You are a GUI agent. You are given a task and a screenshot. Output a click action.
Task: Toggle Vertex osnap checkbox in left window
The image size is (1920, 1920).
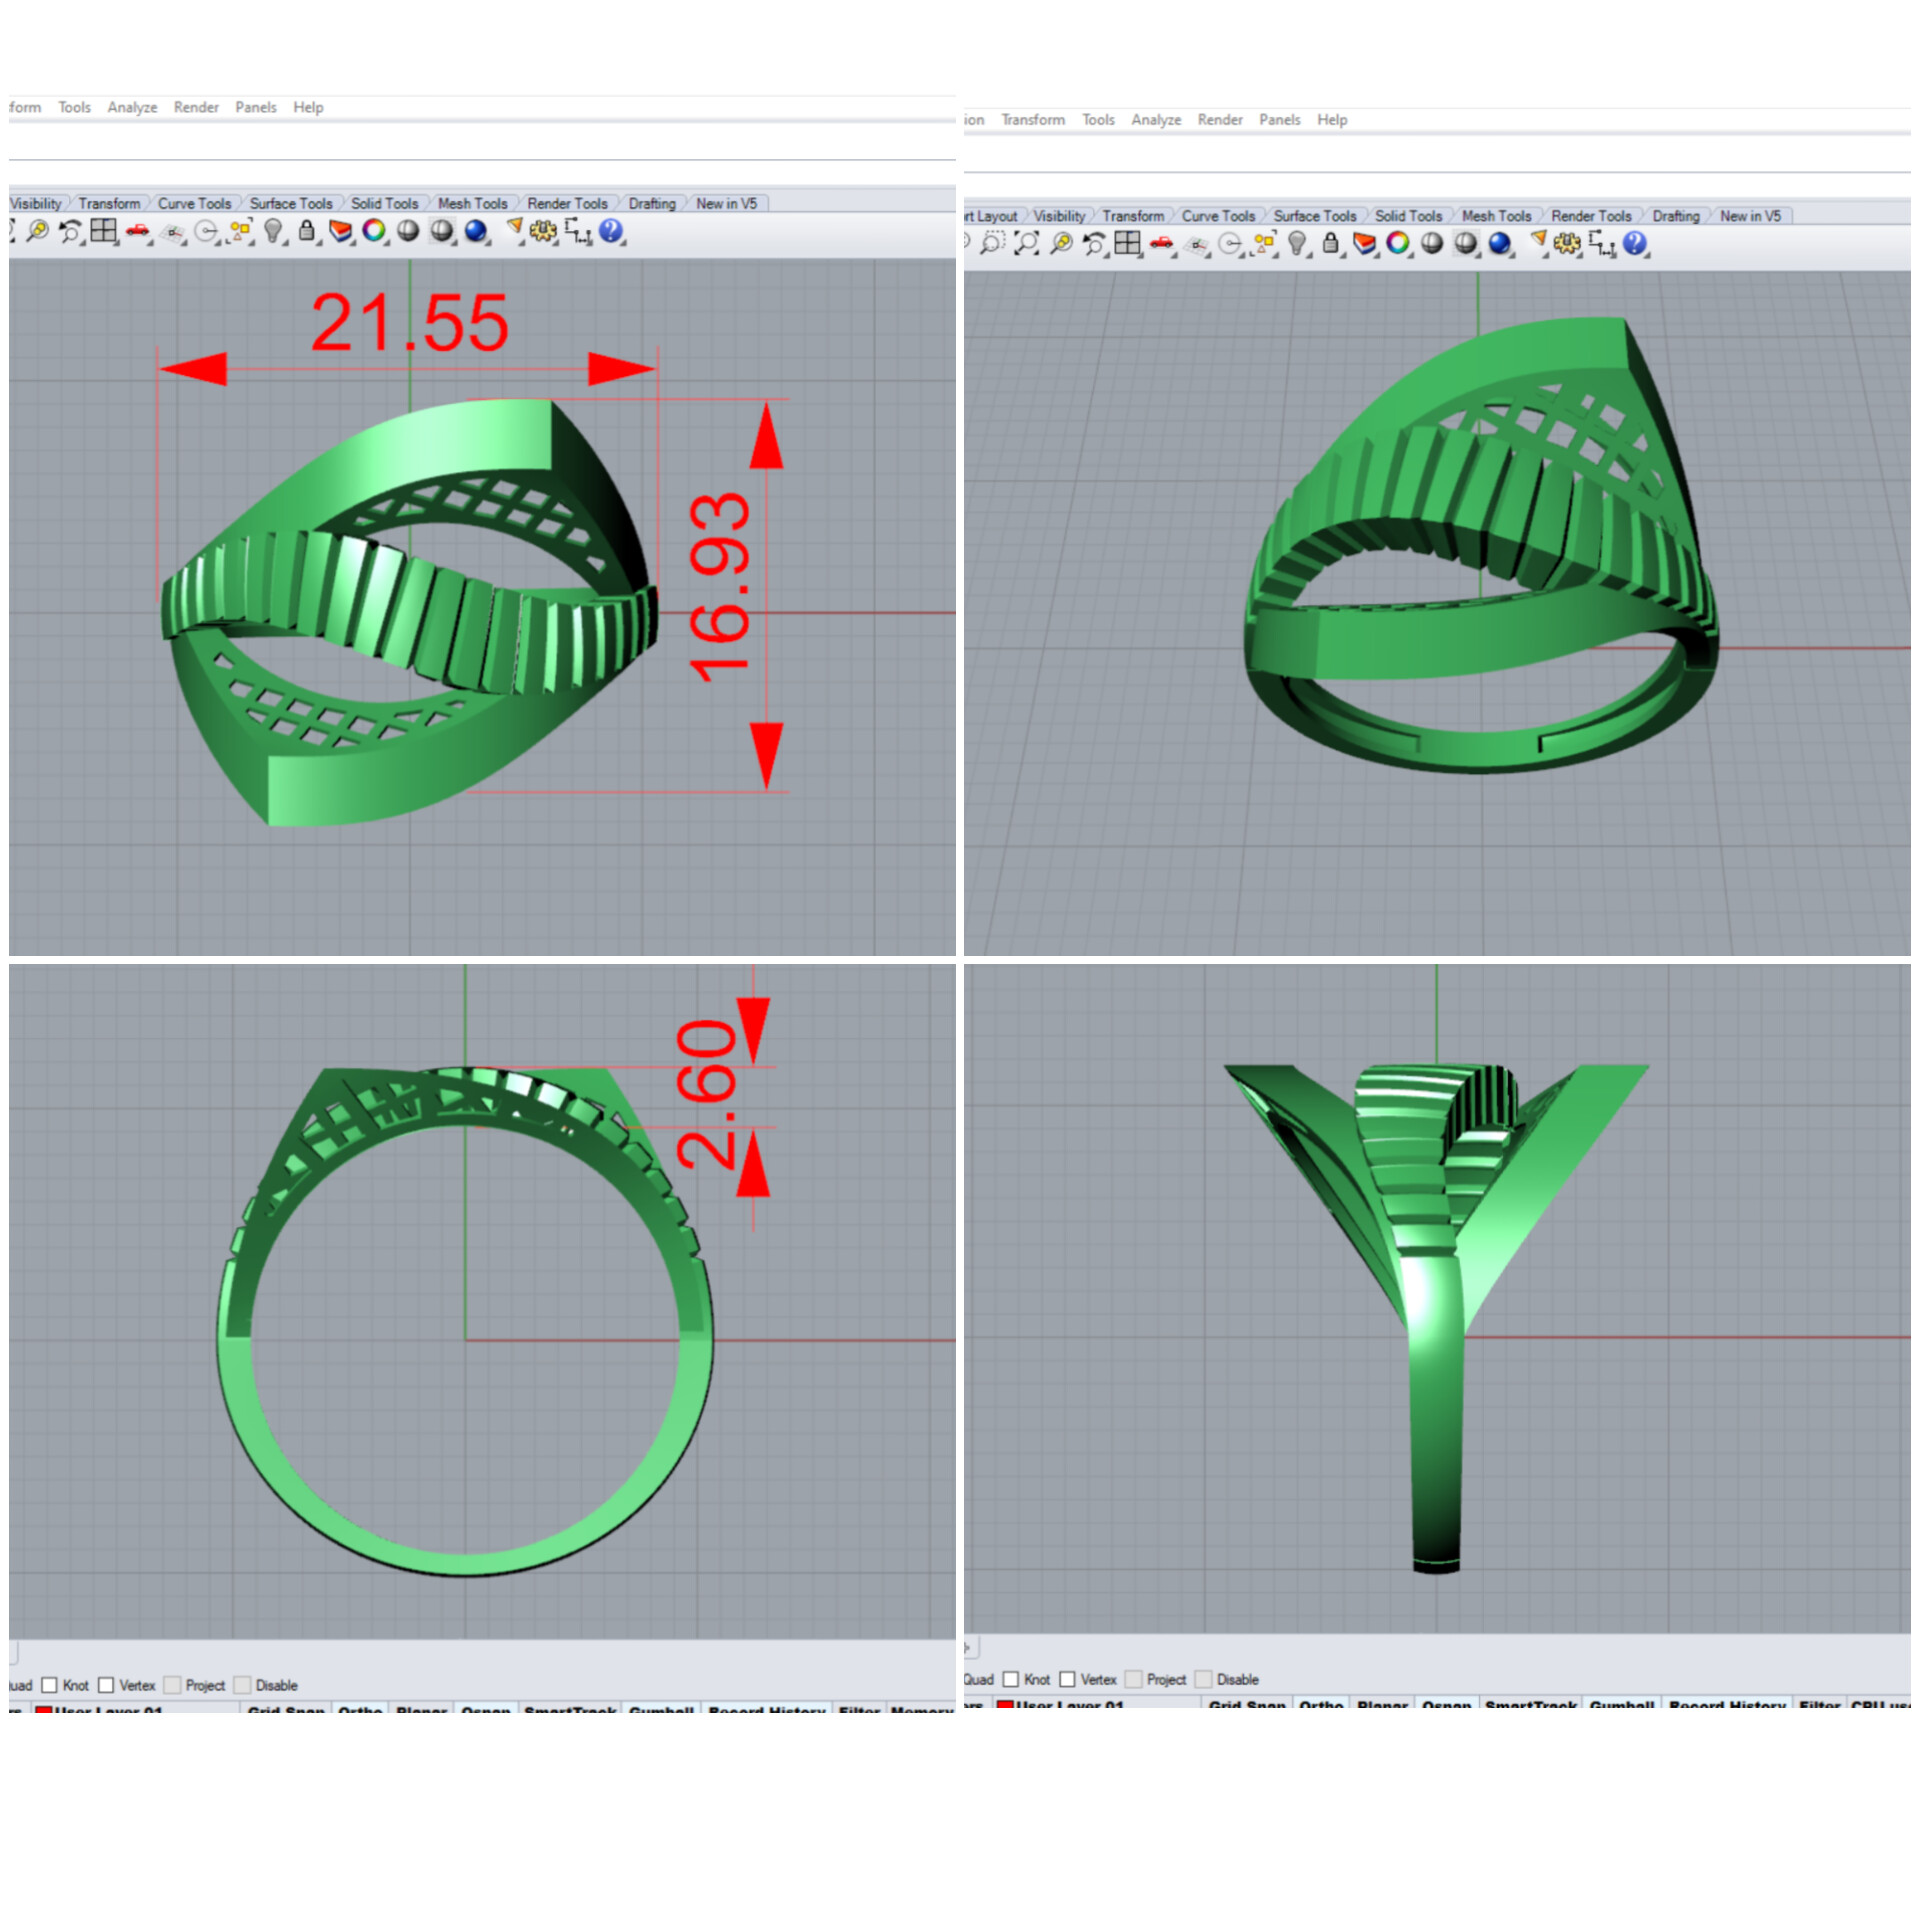click(106, 1685)
